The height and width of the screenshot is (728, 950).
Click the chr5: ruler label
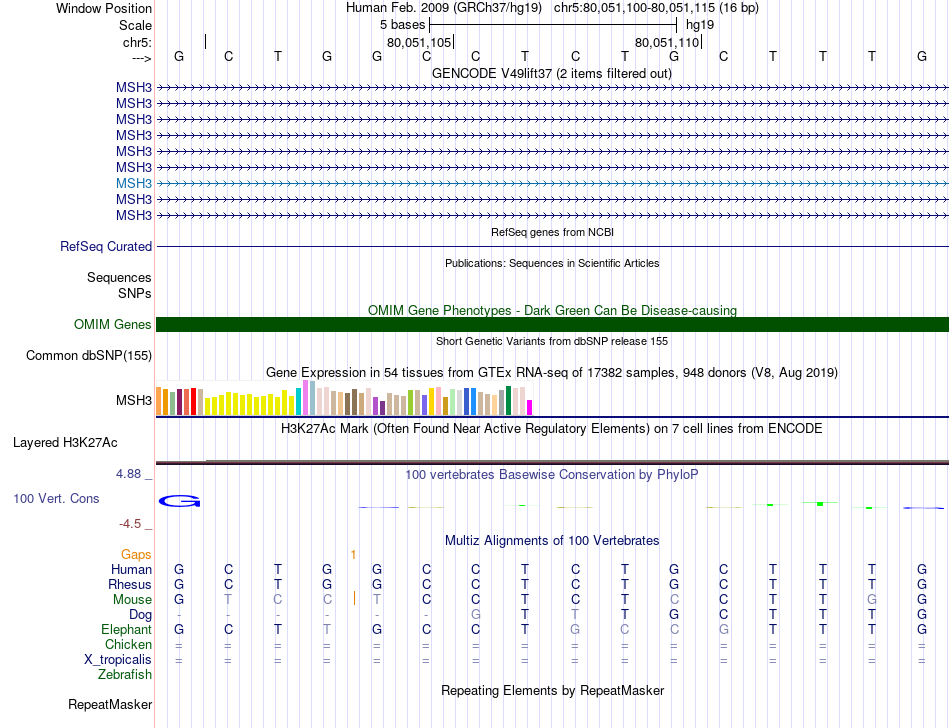point(138,42)
